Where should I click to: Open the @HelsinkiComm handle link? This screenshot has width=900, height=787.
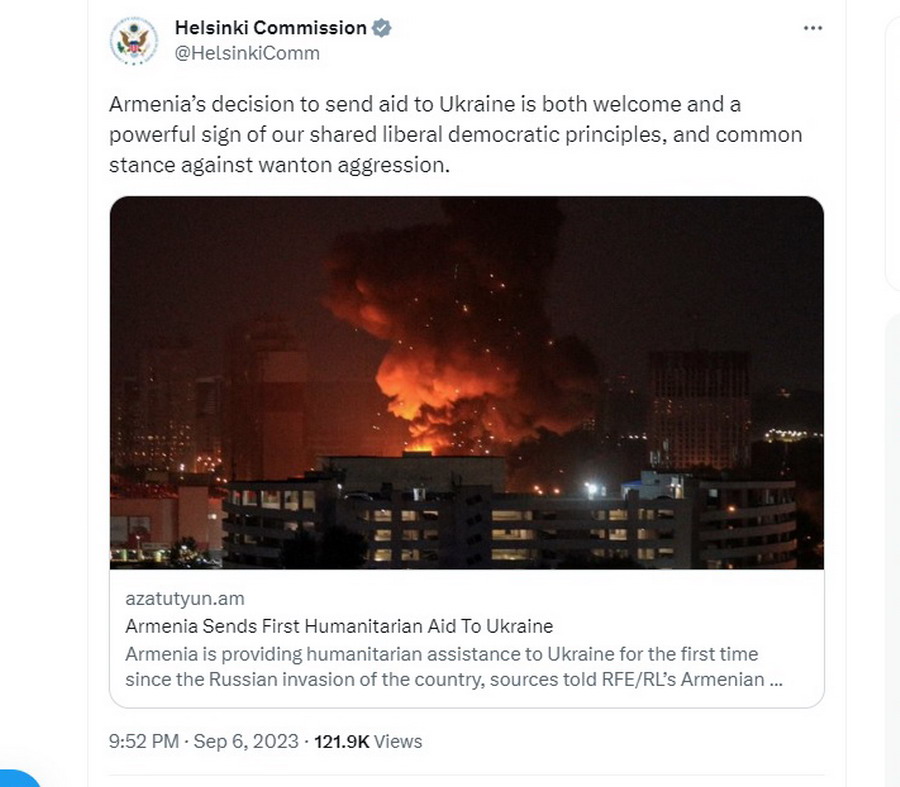click(x=247, y=53)
